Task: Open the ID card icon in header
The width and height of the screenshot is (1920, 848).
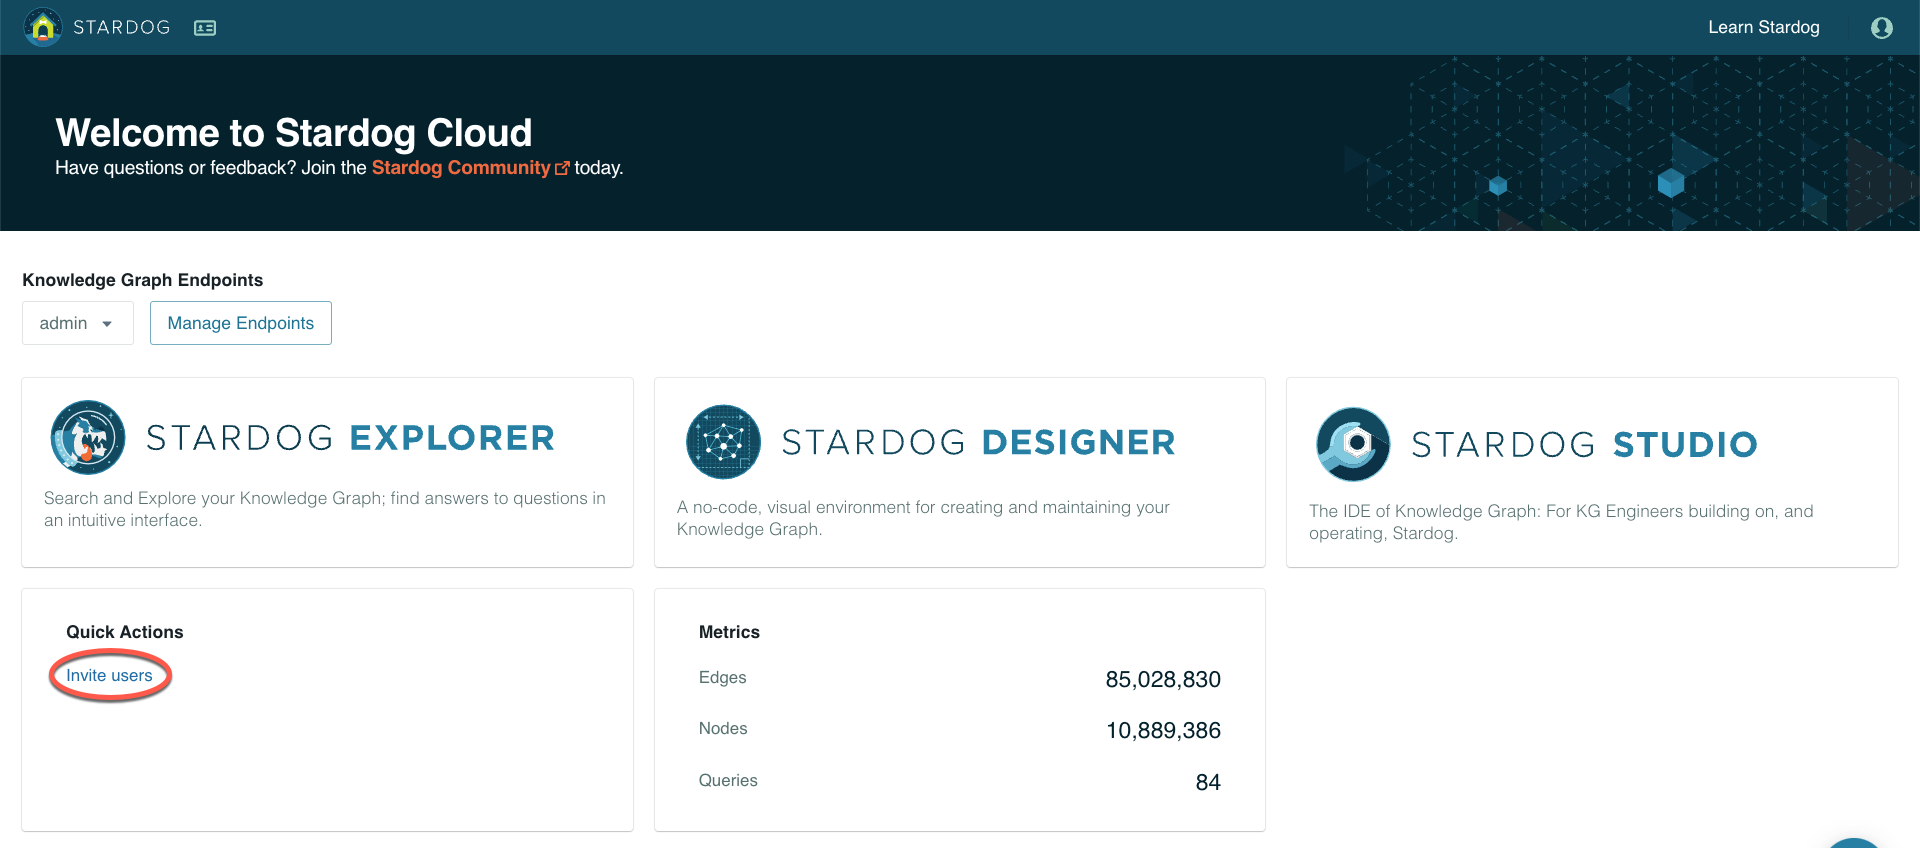Action: [205, 28]
